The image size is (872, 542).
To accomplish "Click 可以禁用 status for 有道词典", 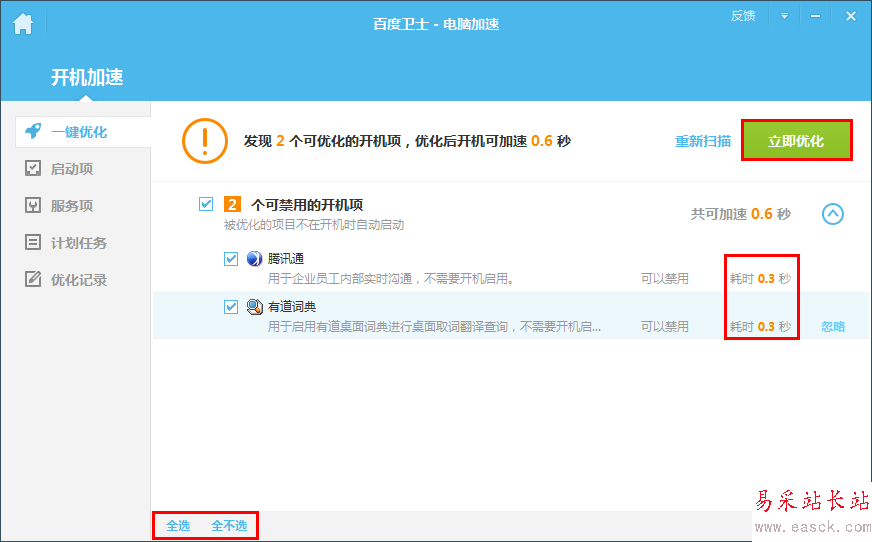I will 665,326.
